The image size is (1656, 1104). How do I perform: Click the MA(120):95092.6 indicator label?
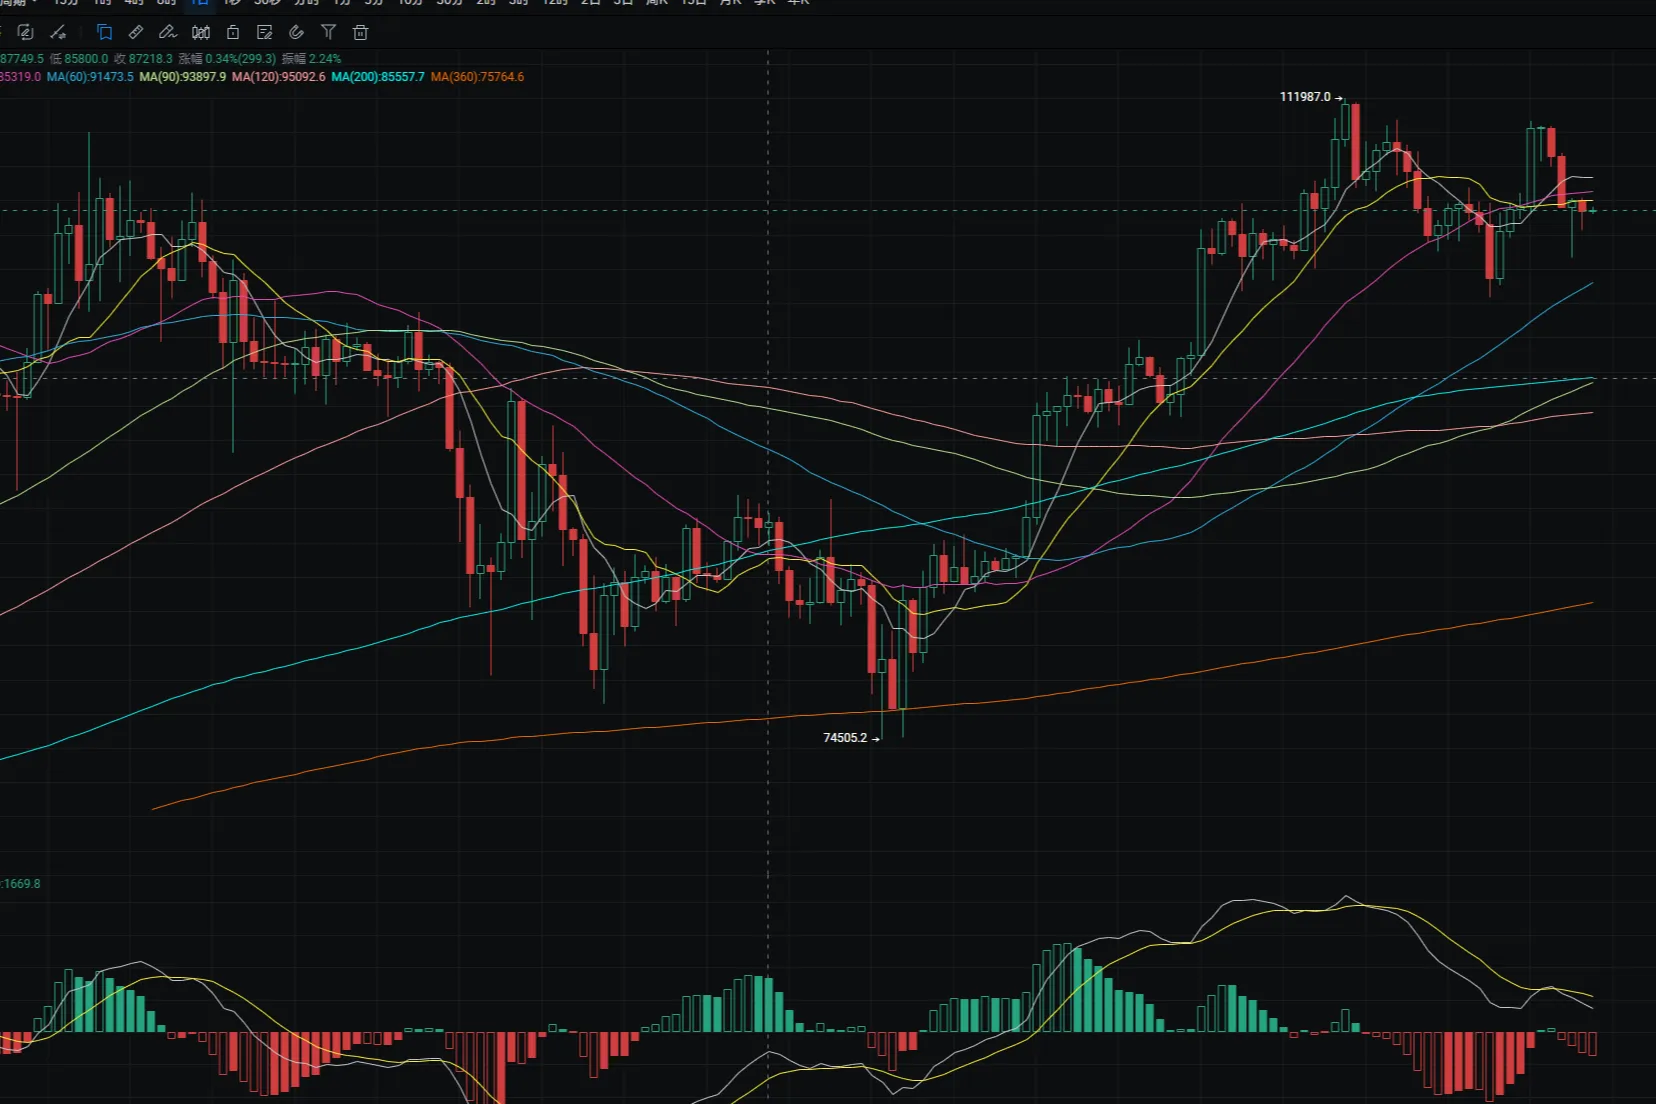pos(279,77)
